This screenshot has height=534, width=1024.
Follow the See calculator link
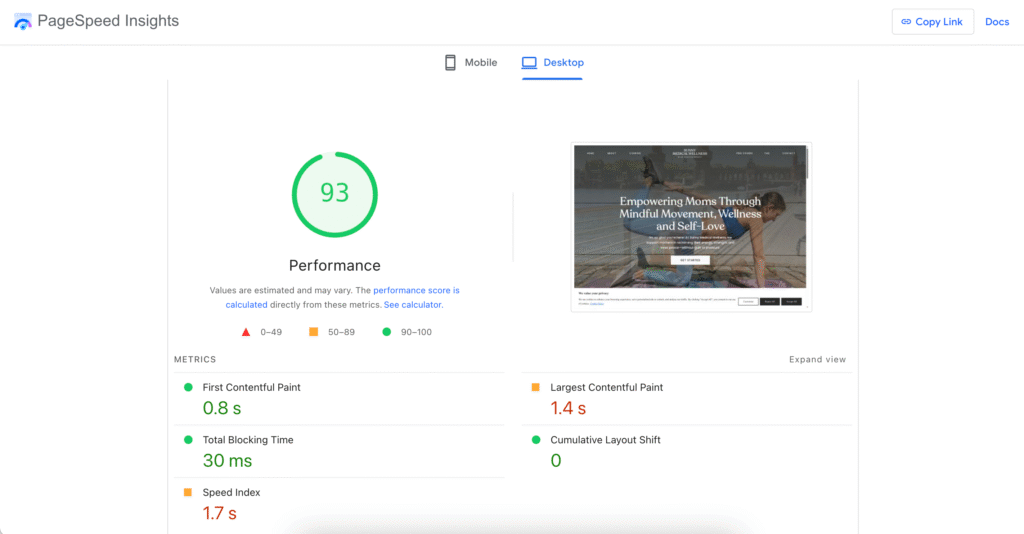[x=412, y=305]
